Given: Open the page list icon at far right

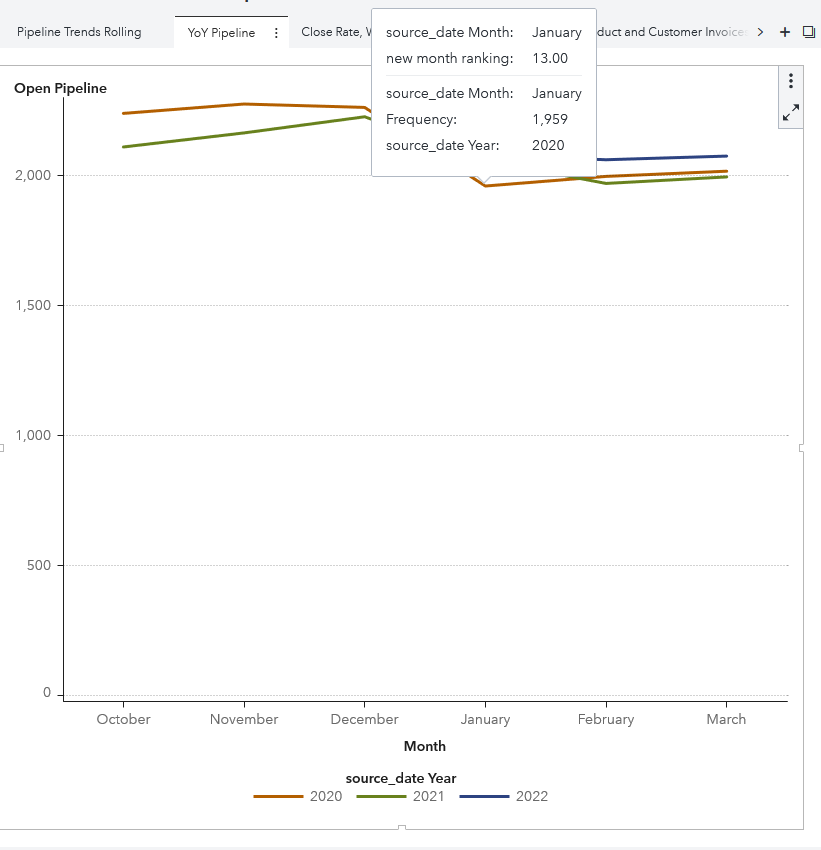Looking at the screenshot, I should pos(808,32).
